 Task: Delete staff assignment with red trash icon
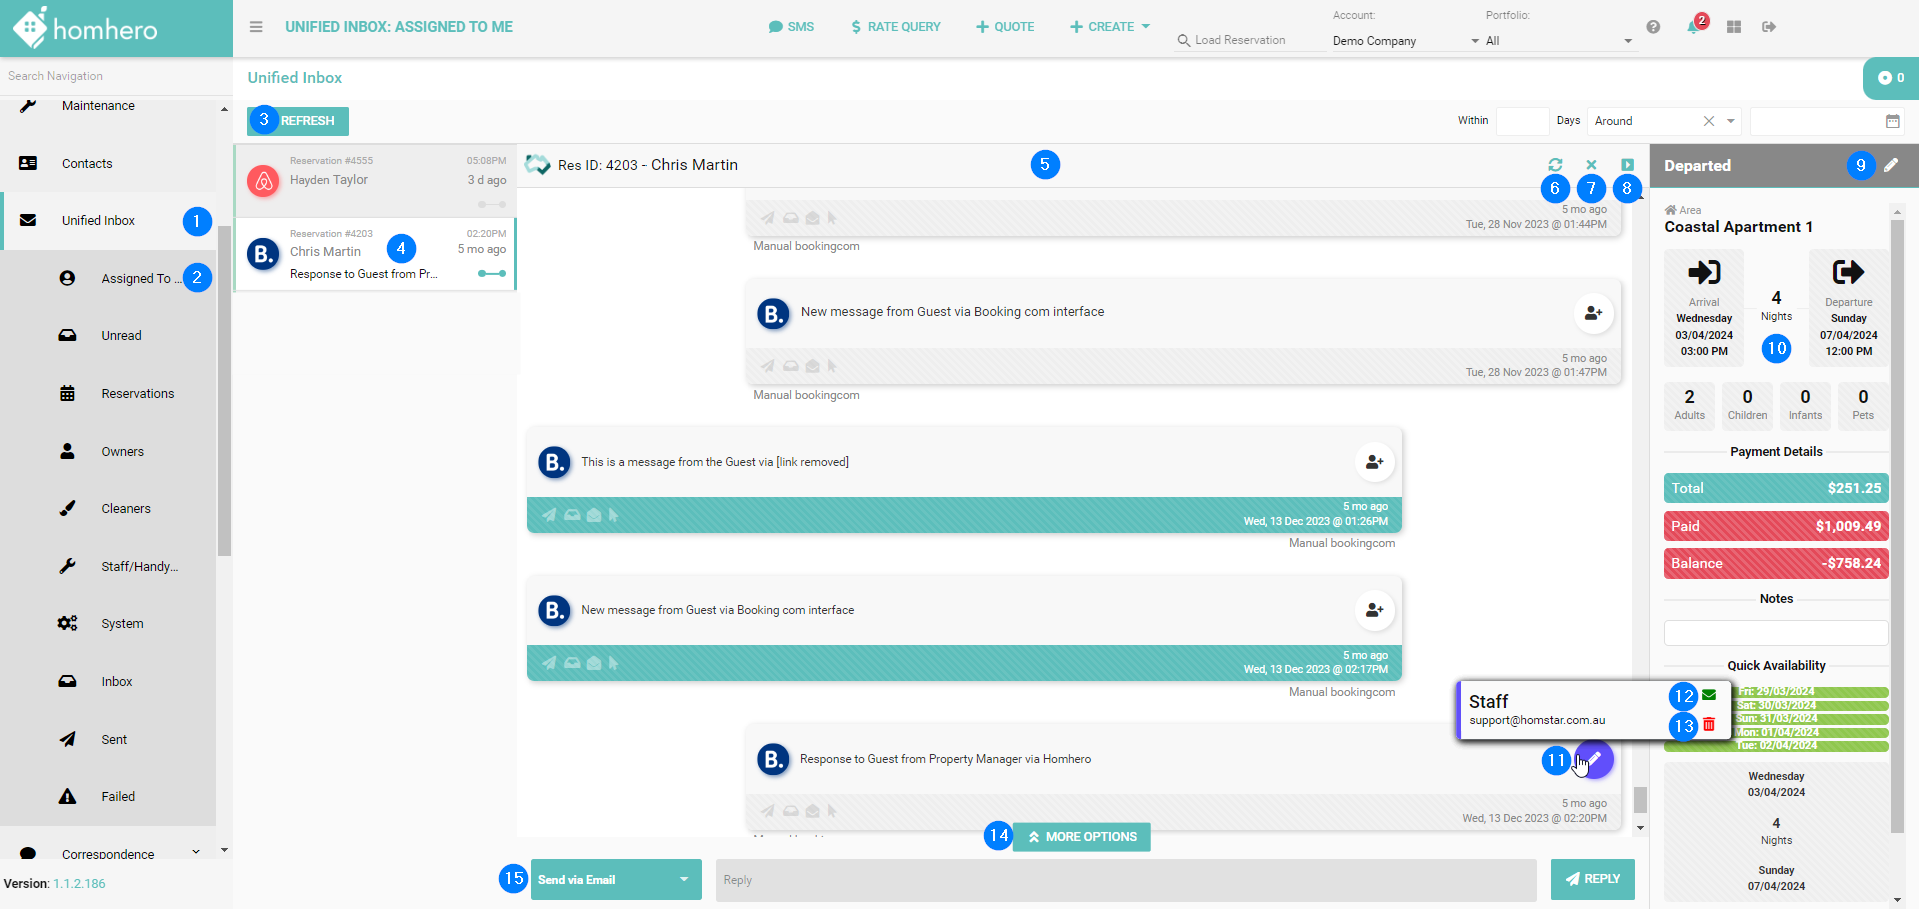pyautogui.click(x=1709, y=724)
